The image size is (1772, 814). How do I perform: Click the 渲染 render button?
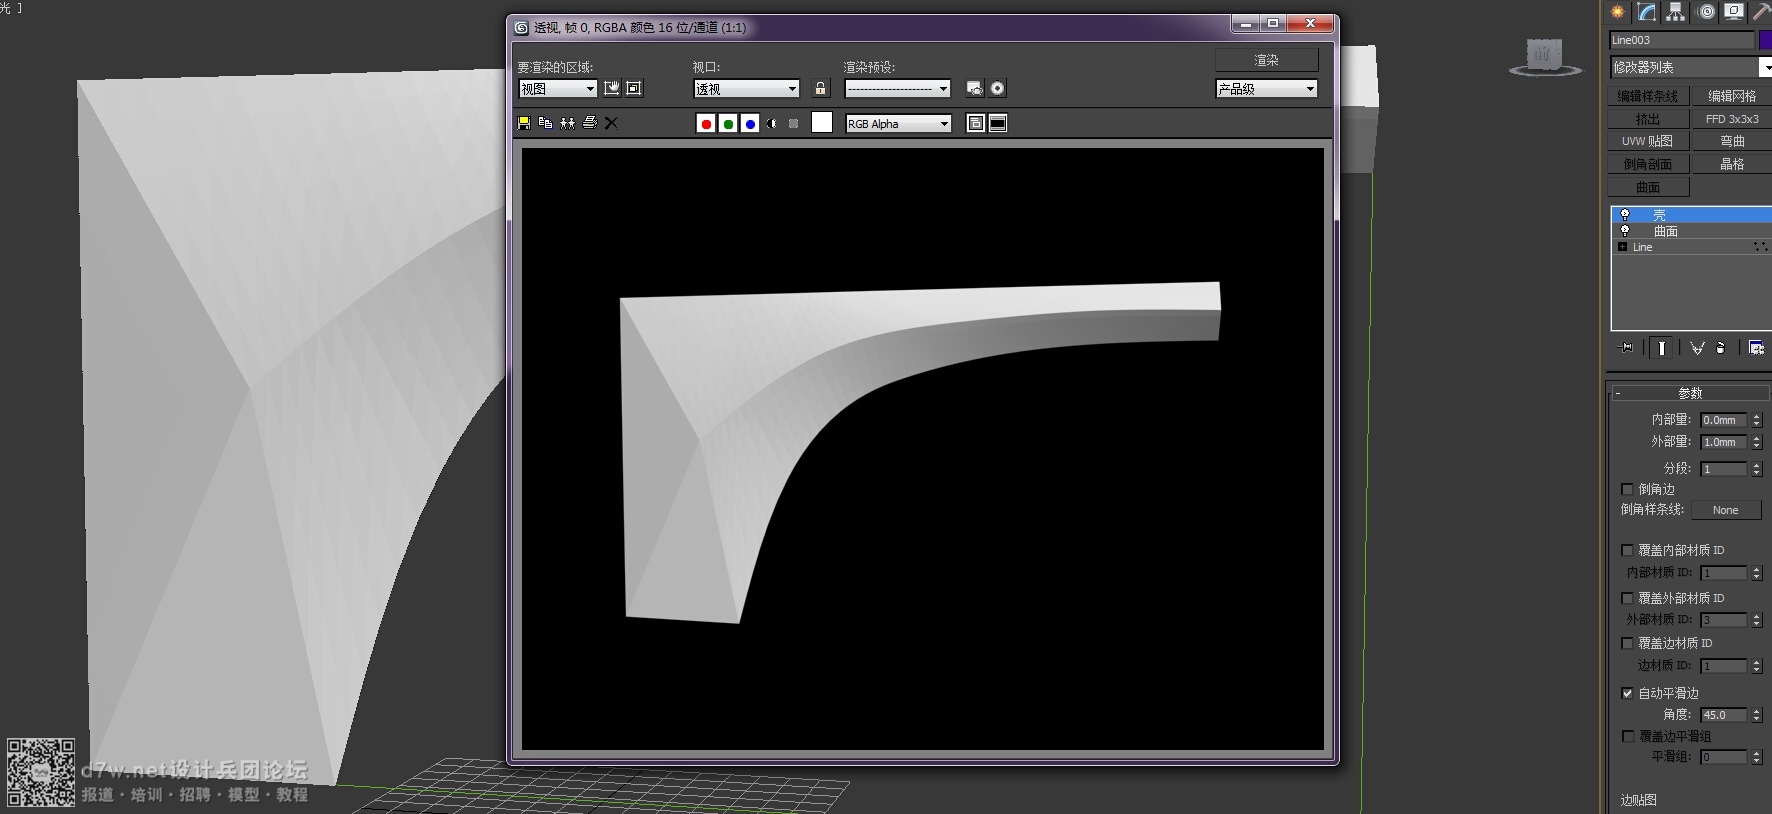tap(1267, 60)
